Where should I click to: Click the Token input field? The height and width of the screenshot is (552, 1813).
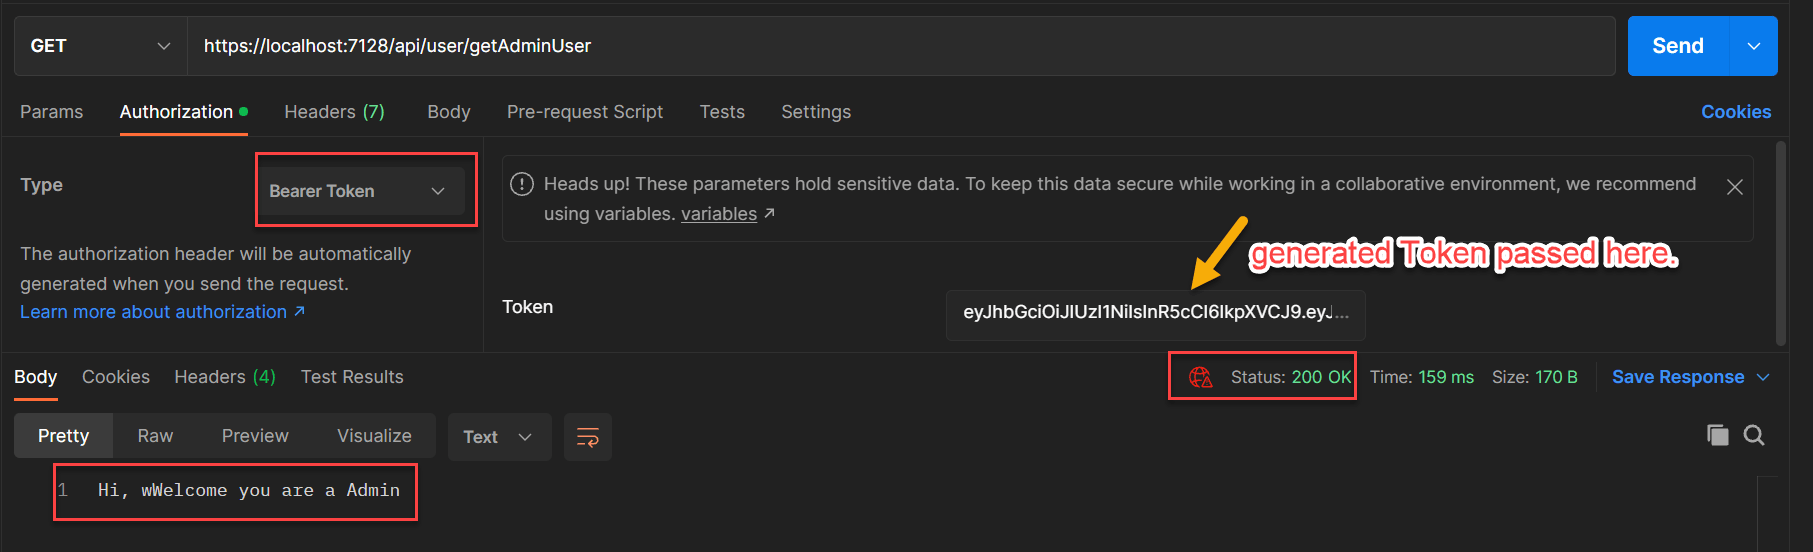[x=1155, y=313]
